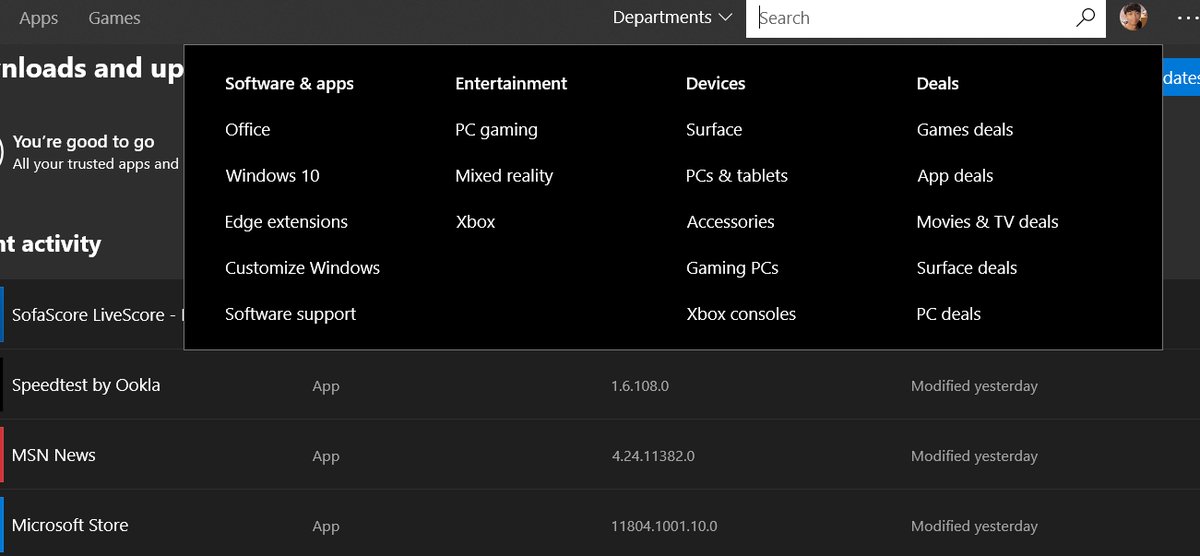This screenshot has height=556, width=1200.
Task: Click App type in Speedtest row
Action: coord(326,386)
